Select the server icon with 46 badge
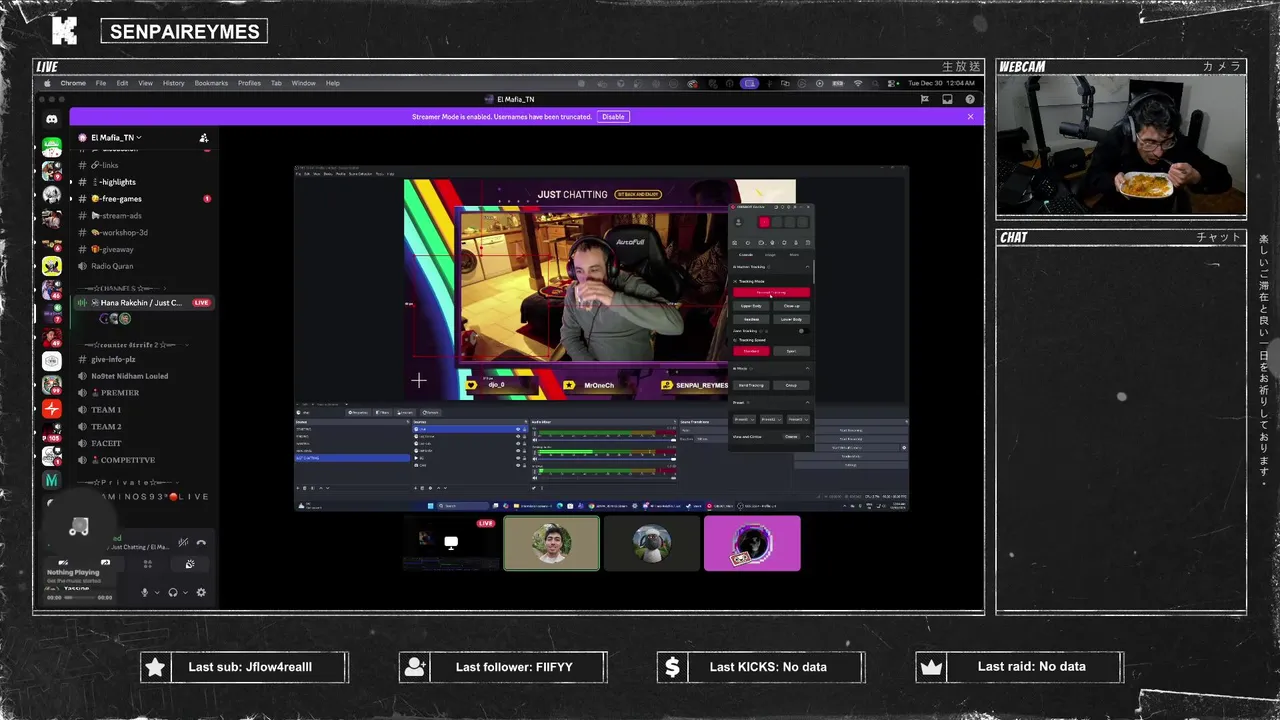The width and height of the screenshot is (1280, 720). (52, 290)
